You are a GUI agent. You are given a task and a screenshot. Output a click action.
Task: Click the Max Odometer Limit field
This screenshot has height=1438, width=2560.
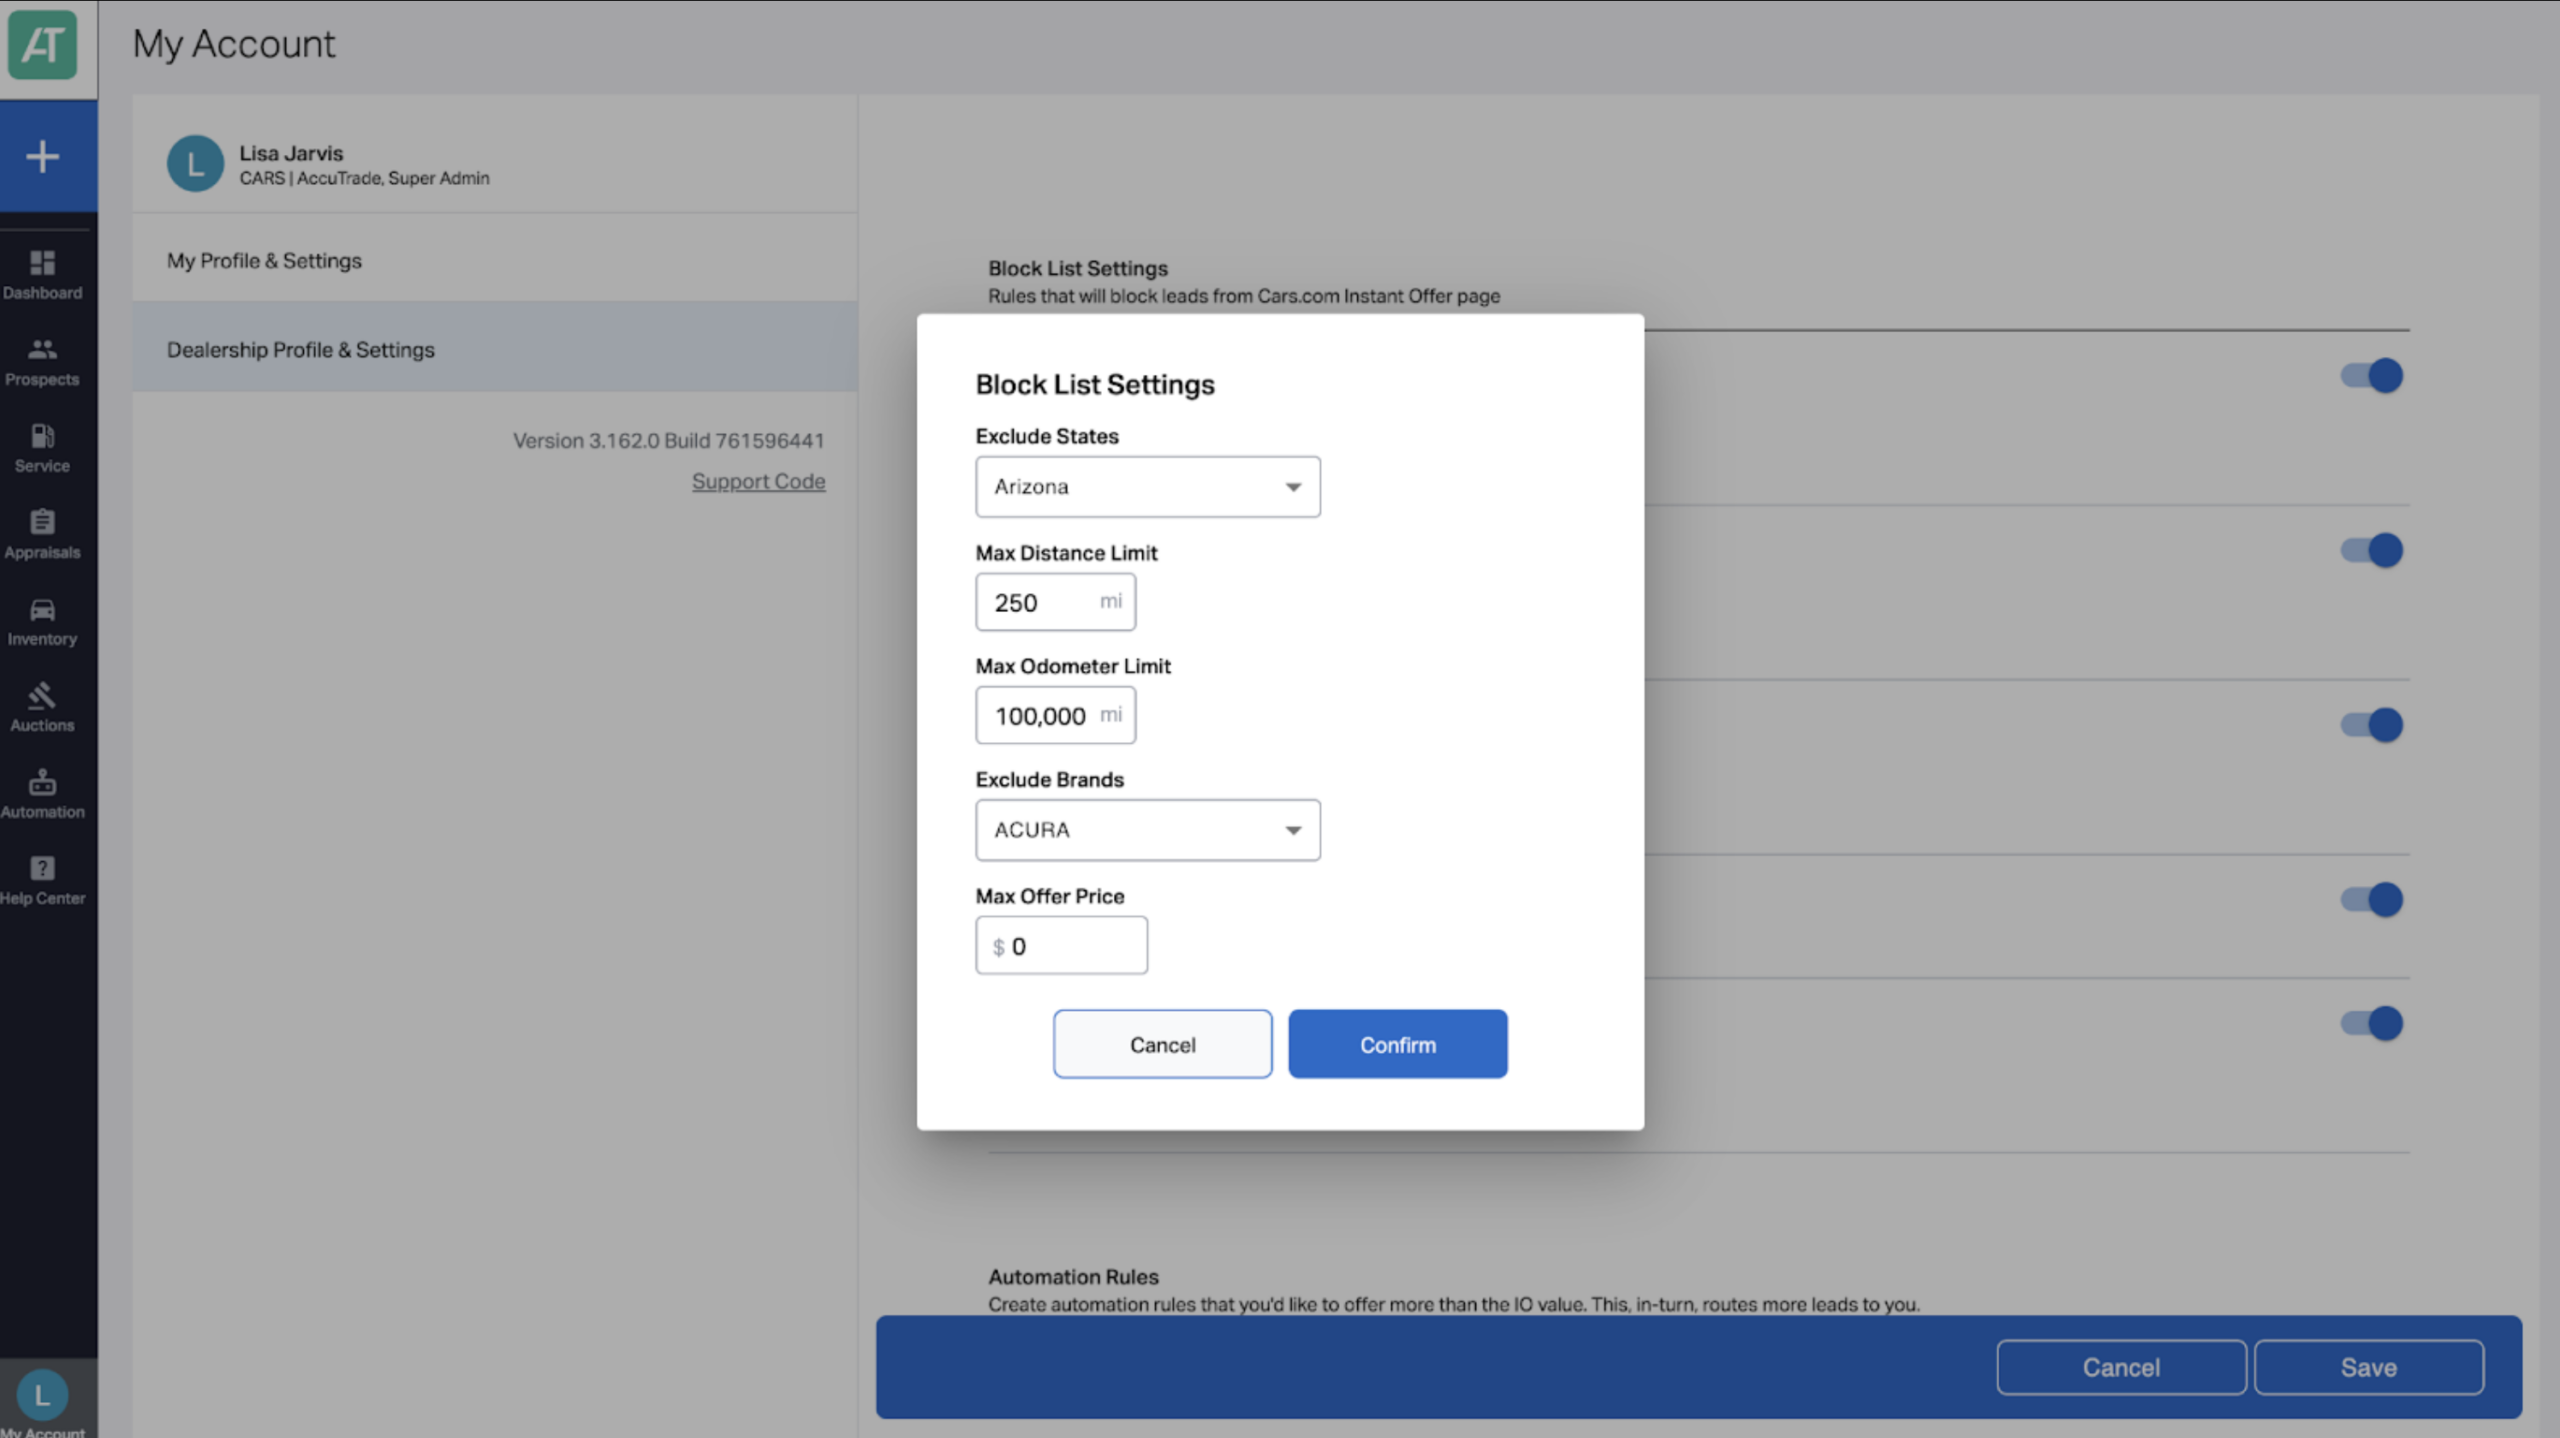point(1055,715)
